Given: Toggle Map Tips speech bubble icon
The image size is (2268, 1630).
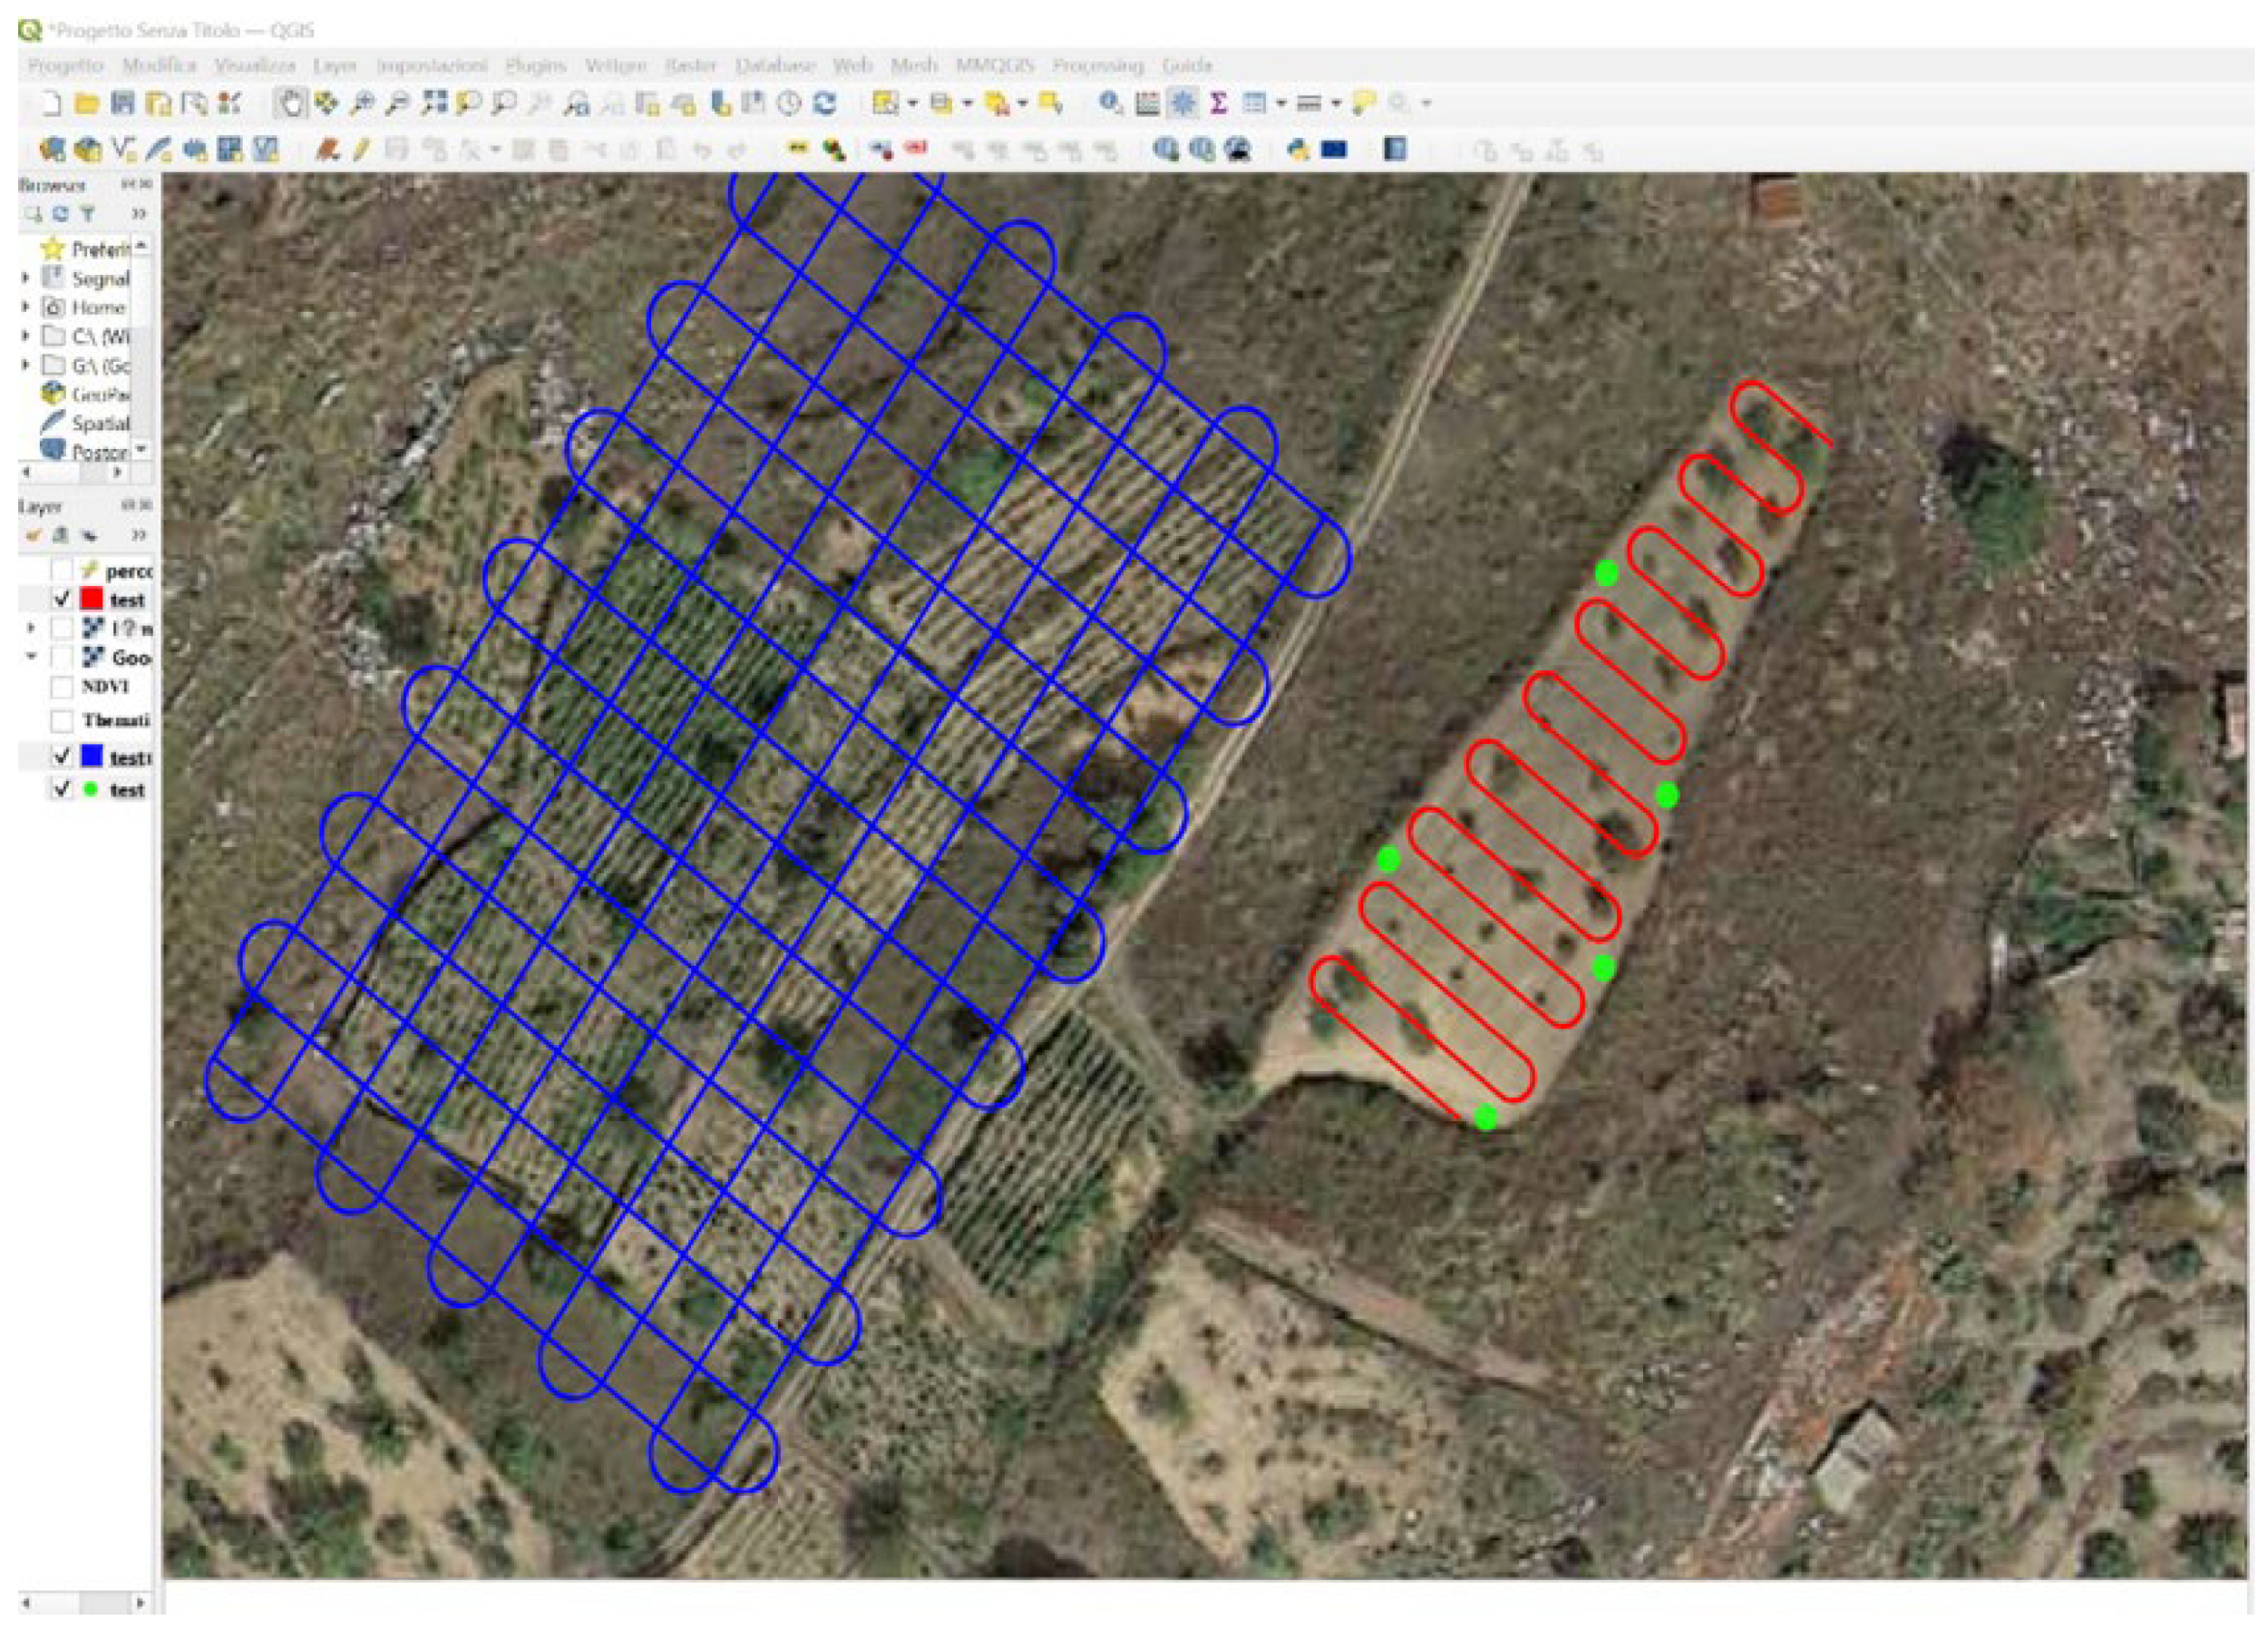Looking at the screenshot, I should tap(1363, 103).
